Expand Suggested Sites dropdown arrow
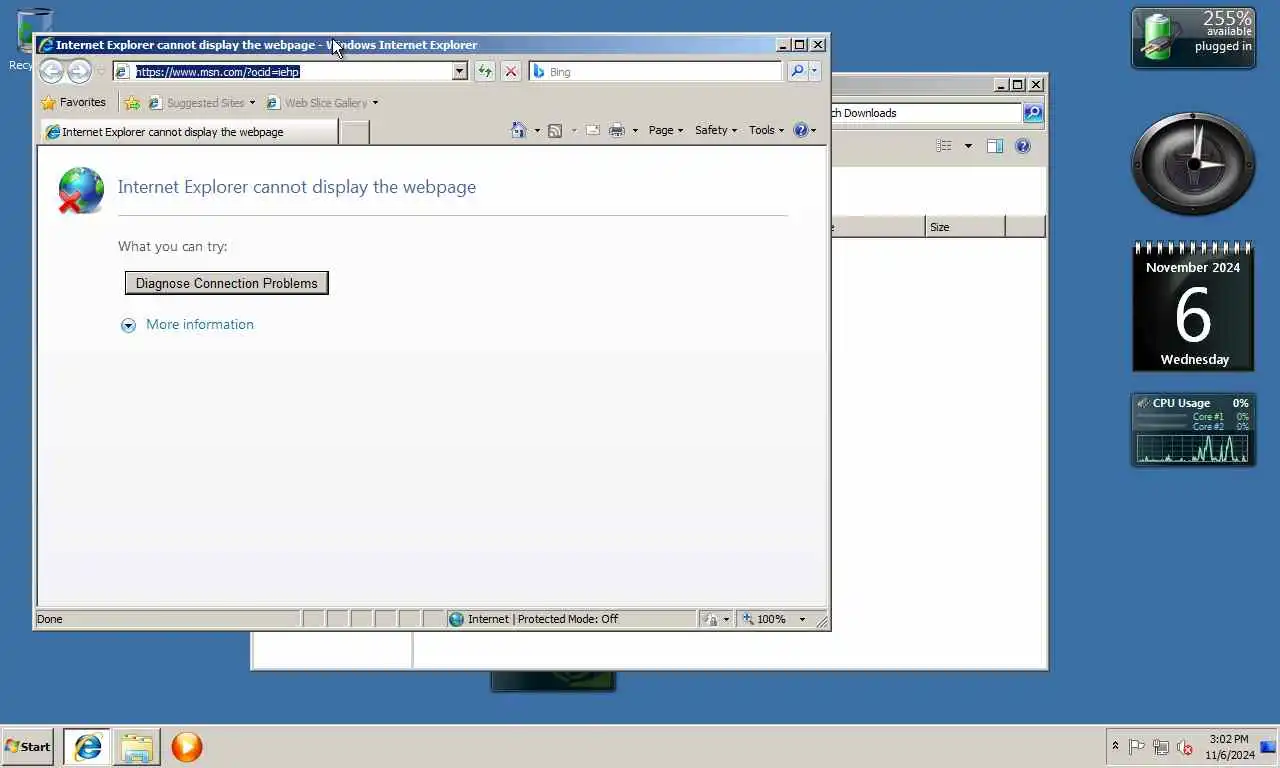 252,102
